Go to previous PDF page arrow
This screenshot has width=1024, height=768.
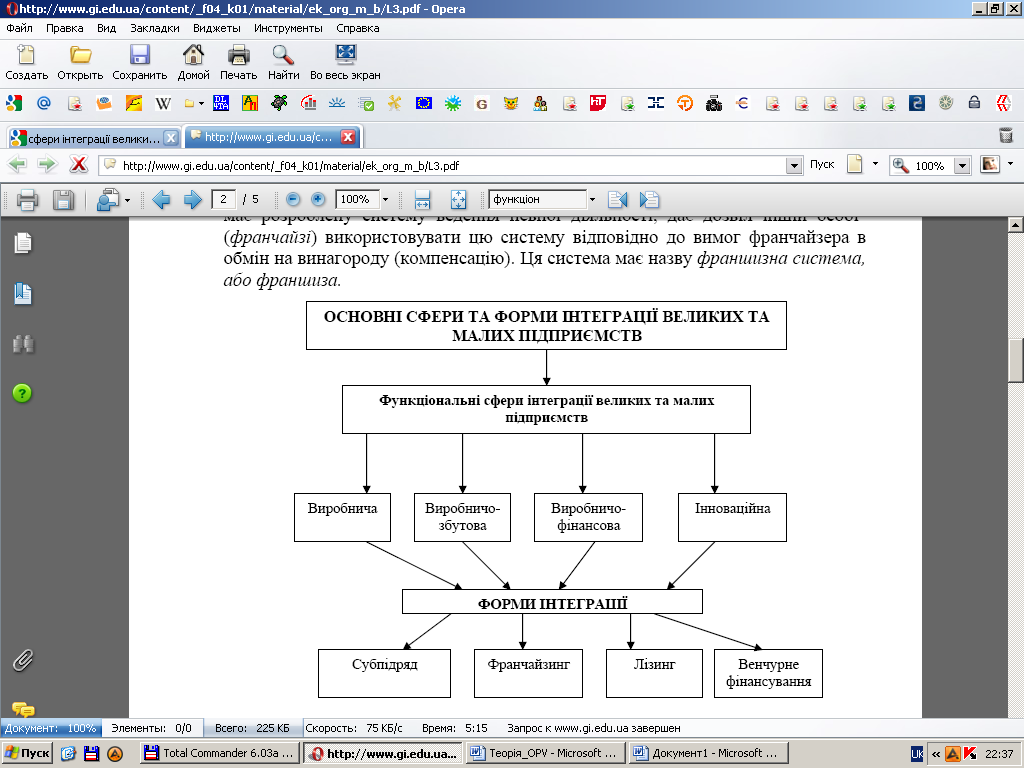pyautogui.click(x=161, y=200)
